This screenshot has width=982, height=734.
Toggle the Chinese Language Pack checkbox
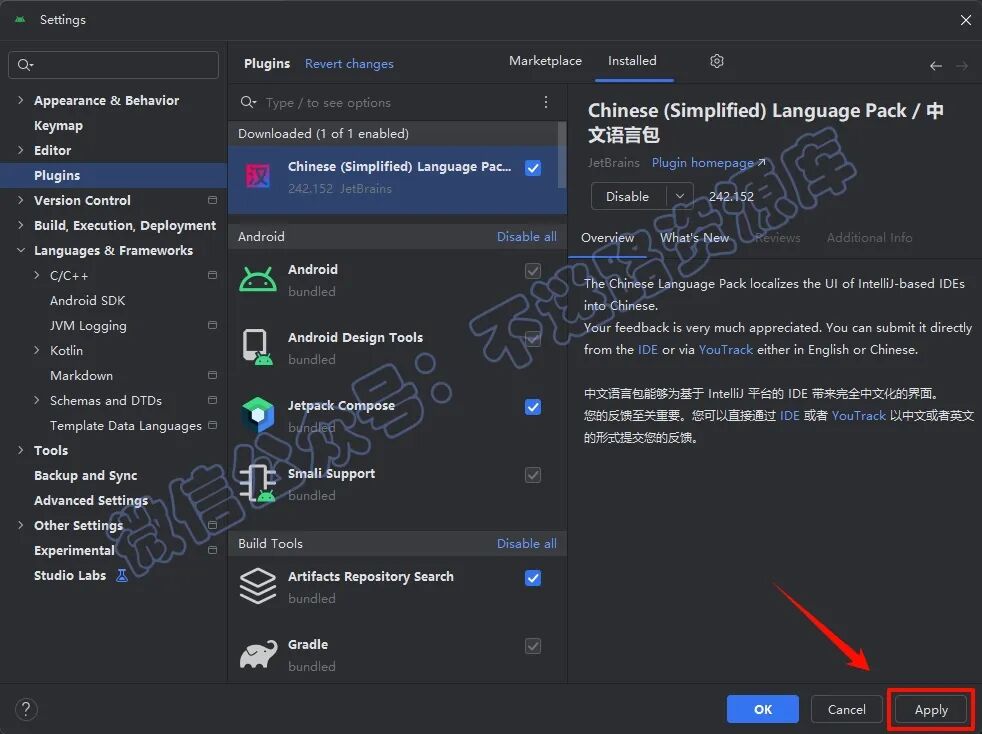click(x=533, y=168)
